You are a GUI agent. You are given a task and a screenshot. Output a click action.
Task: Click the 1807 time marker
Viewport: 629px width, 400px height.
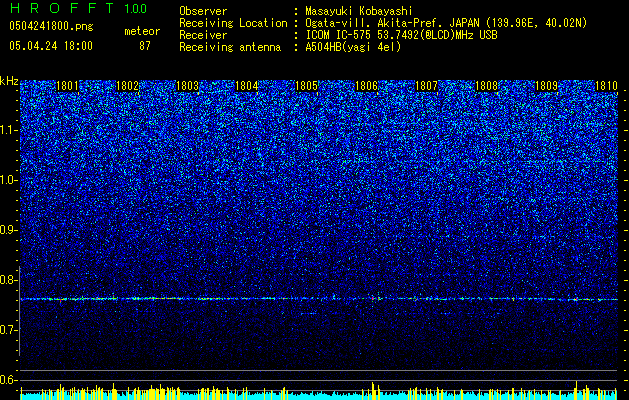(426, 86)
